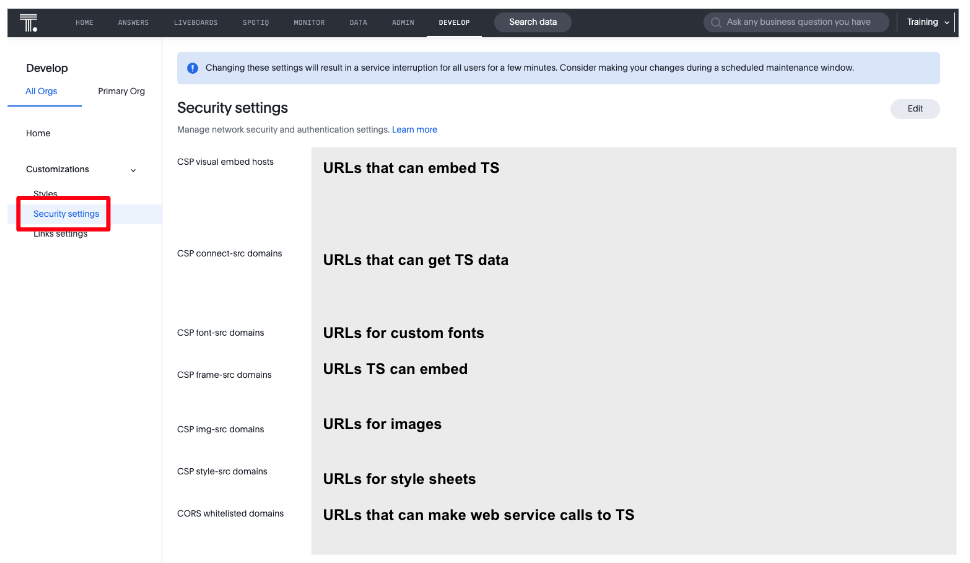Open the Home tab in top navigation
The height and width of the screenshot is (563, 970).
click(85, 22)
